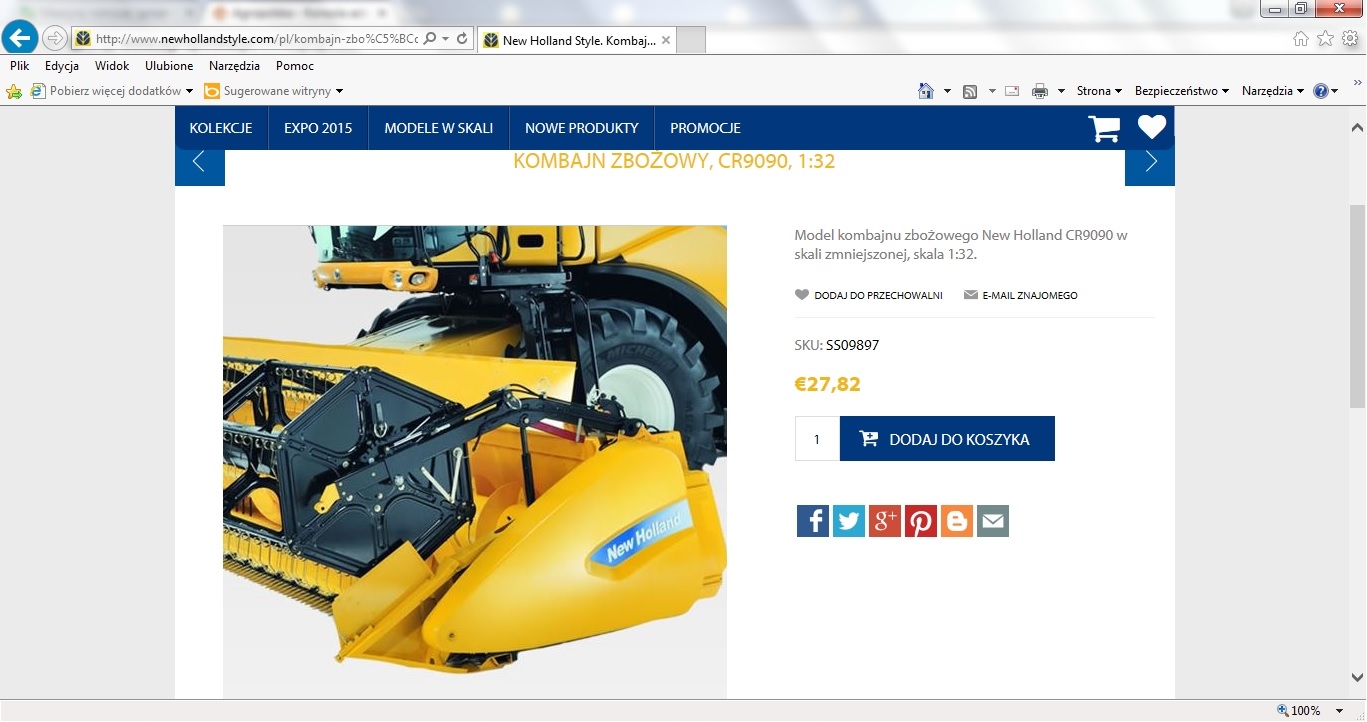Open the PROMOCJE navigation item
The width and height of the screenshot is (1367, 722).
(705, 128)
